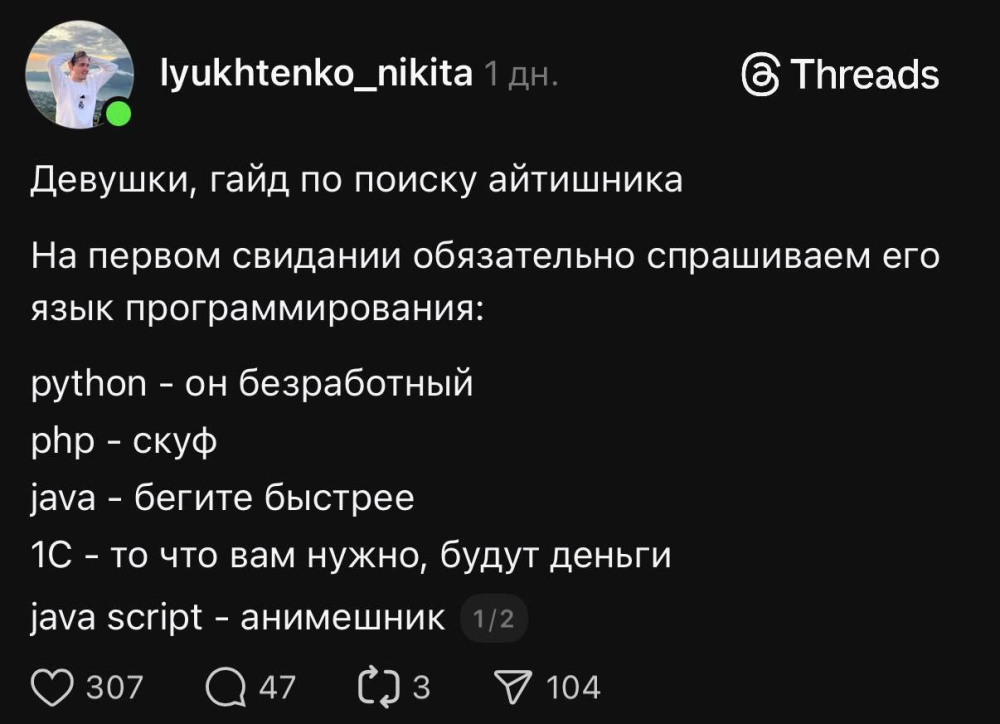
Task: Click the Threads wordmark text
Action: (865, 76)
